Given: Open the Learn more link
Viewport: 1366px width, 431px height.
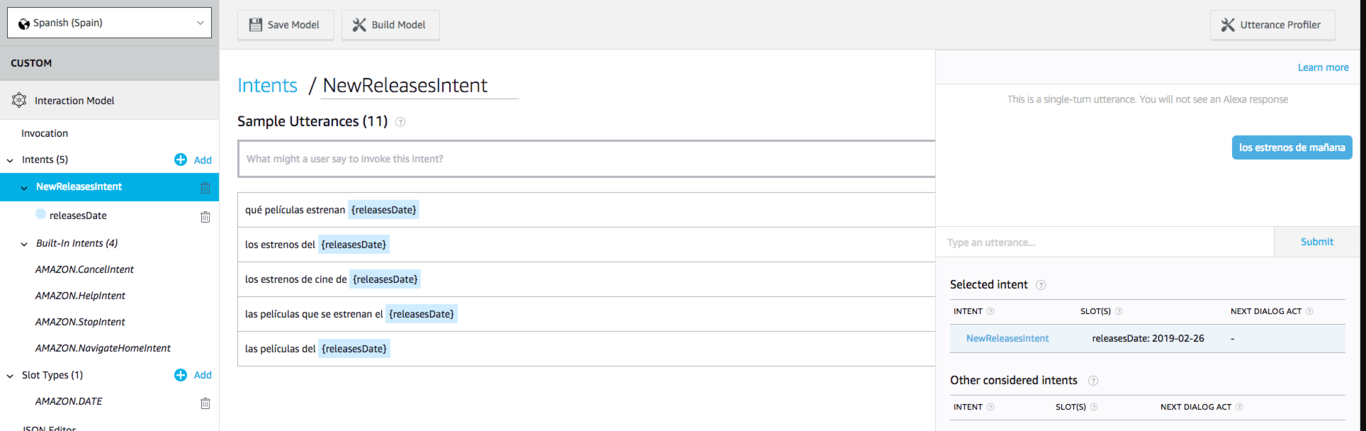Looking at the screenshot, I should pos(1323,68).
